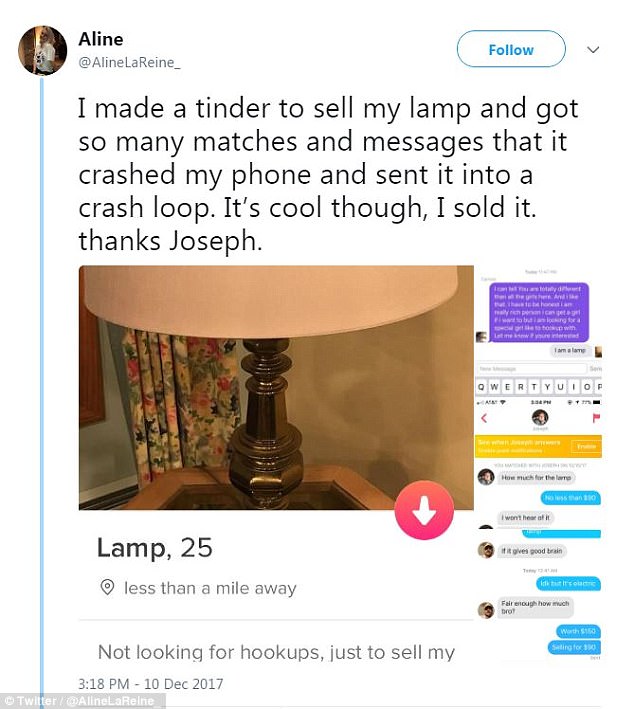Click the Follow button
The image size is (634, 709).
point(511,49)
